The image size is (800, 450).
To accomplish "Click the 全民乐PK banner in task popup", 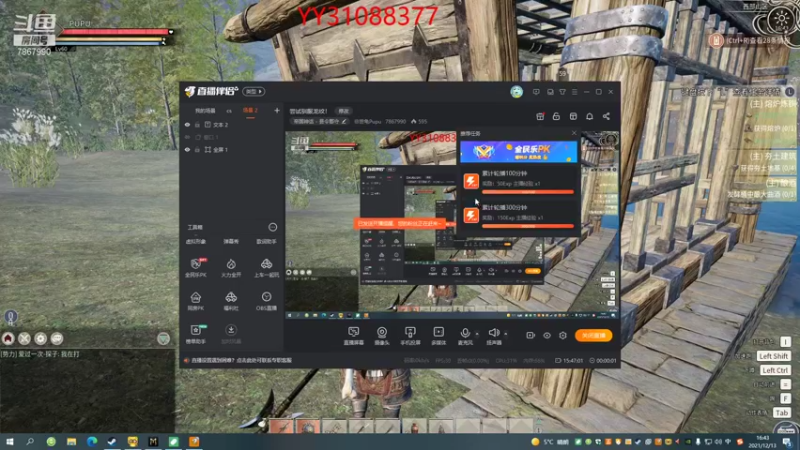I will (519, 152).
